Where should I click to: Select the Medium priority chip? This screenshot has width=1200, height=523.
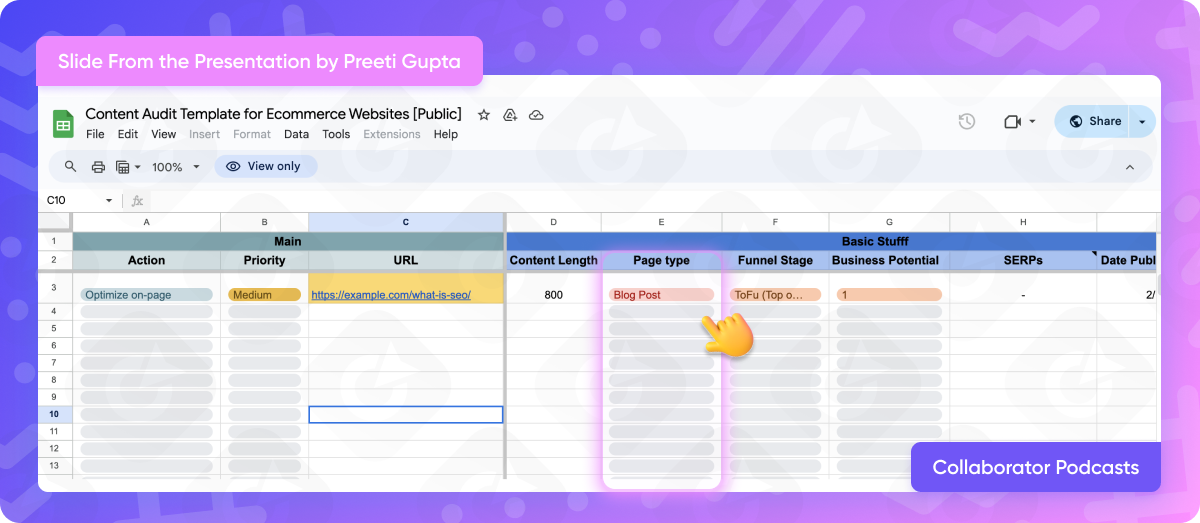click(x=264, y=295)
